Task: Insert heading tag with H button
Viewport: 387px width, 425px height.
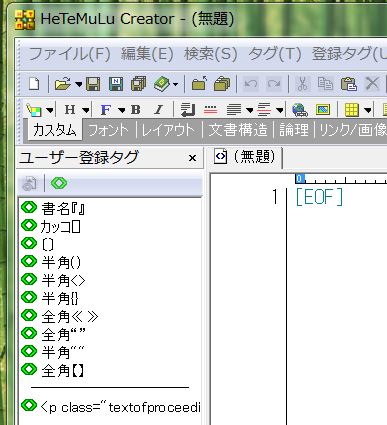Action: tap(70, 110)
